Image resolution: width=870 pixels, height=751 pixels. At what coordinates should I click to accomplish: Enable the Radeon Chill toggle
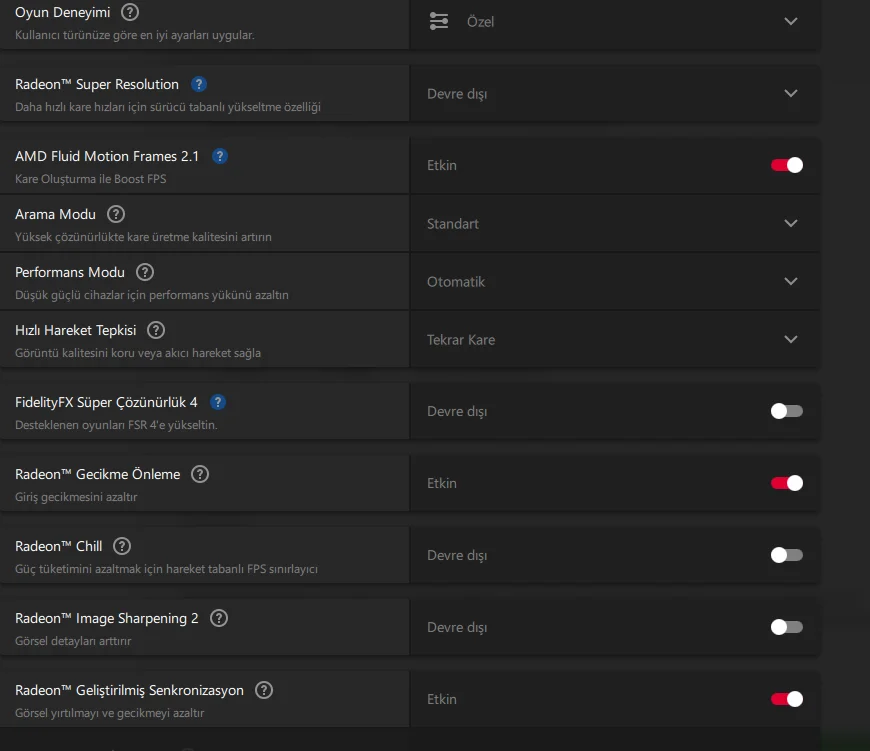[787, 555]
